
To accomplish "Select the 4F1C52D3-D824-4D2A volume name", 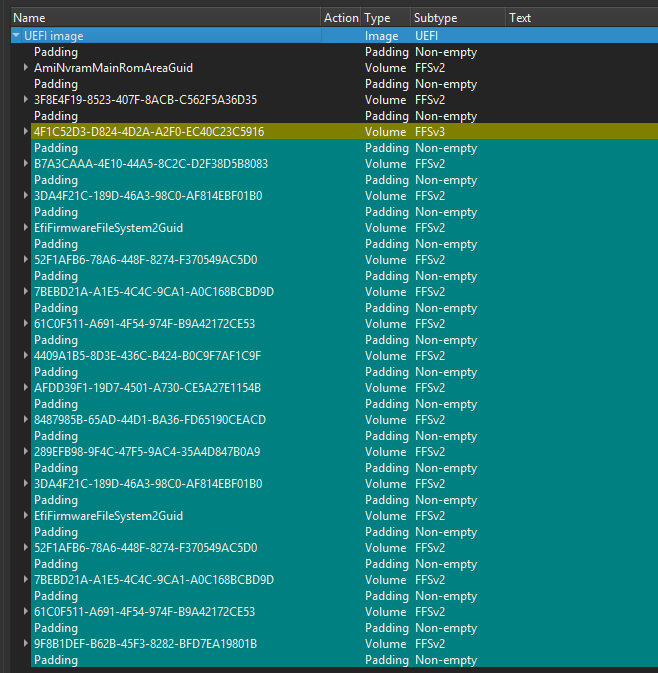I will coord(148,132).
